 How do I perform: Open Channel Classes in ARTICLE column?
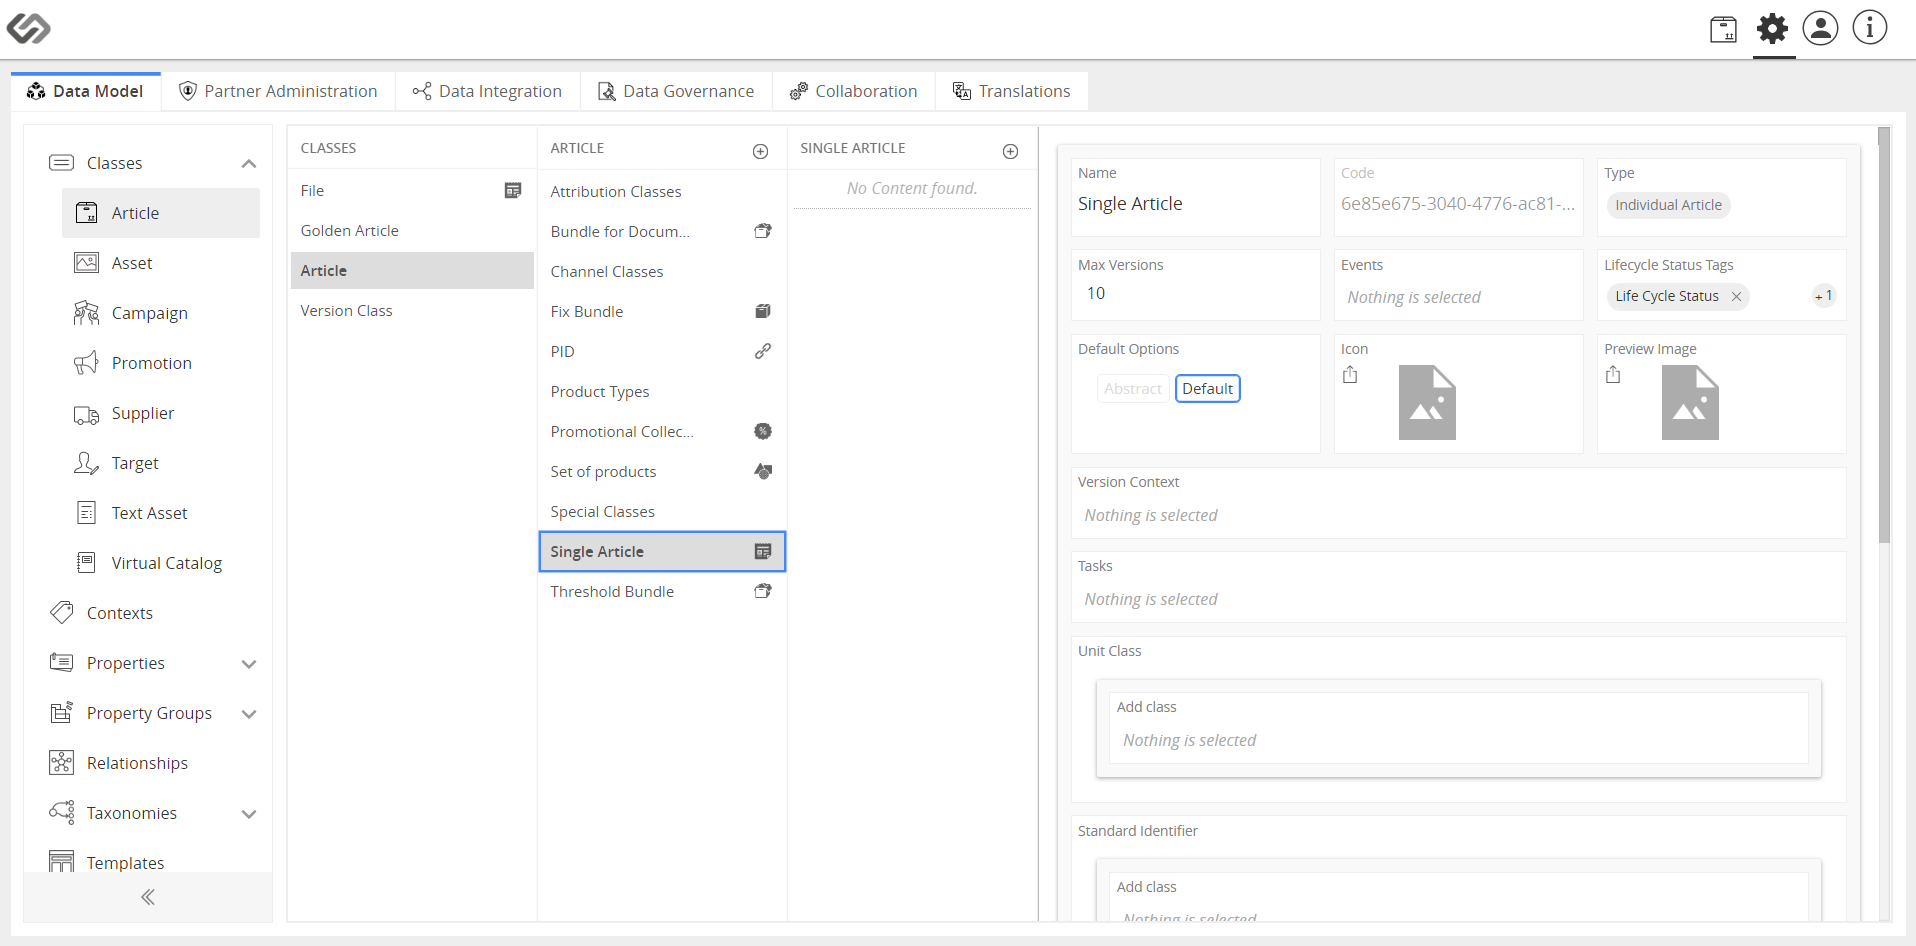tap(662, 271)
